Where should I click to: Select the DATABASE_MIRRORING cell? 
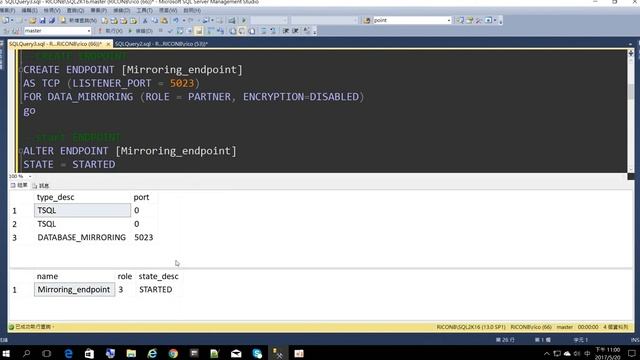click(82, 237)
